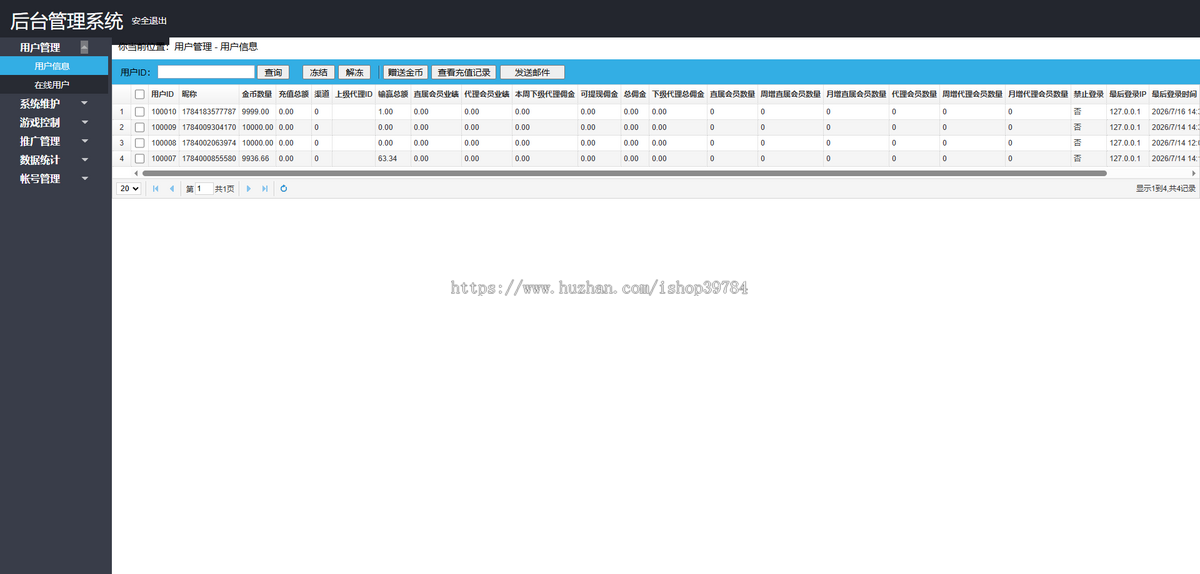The width and height of the screenshot is (1200, 574).
Task: Click the 最后登录IP column header
Action: tap(1127, 94)
